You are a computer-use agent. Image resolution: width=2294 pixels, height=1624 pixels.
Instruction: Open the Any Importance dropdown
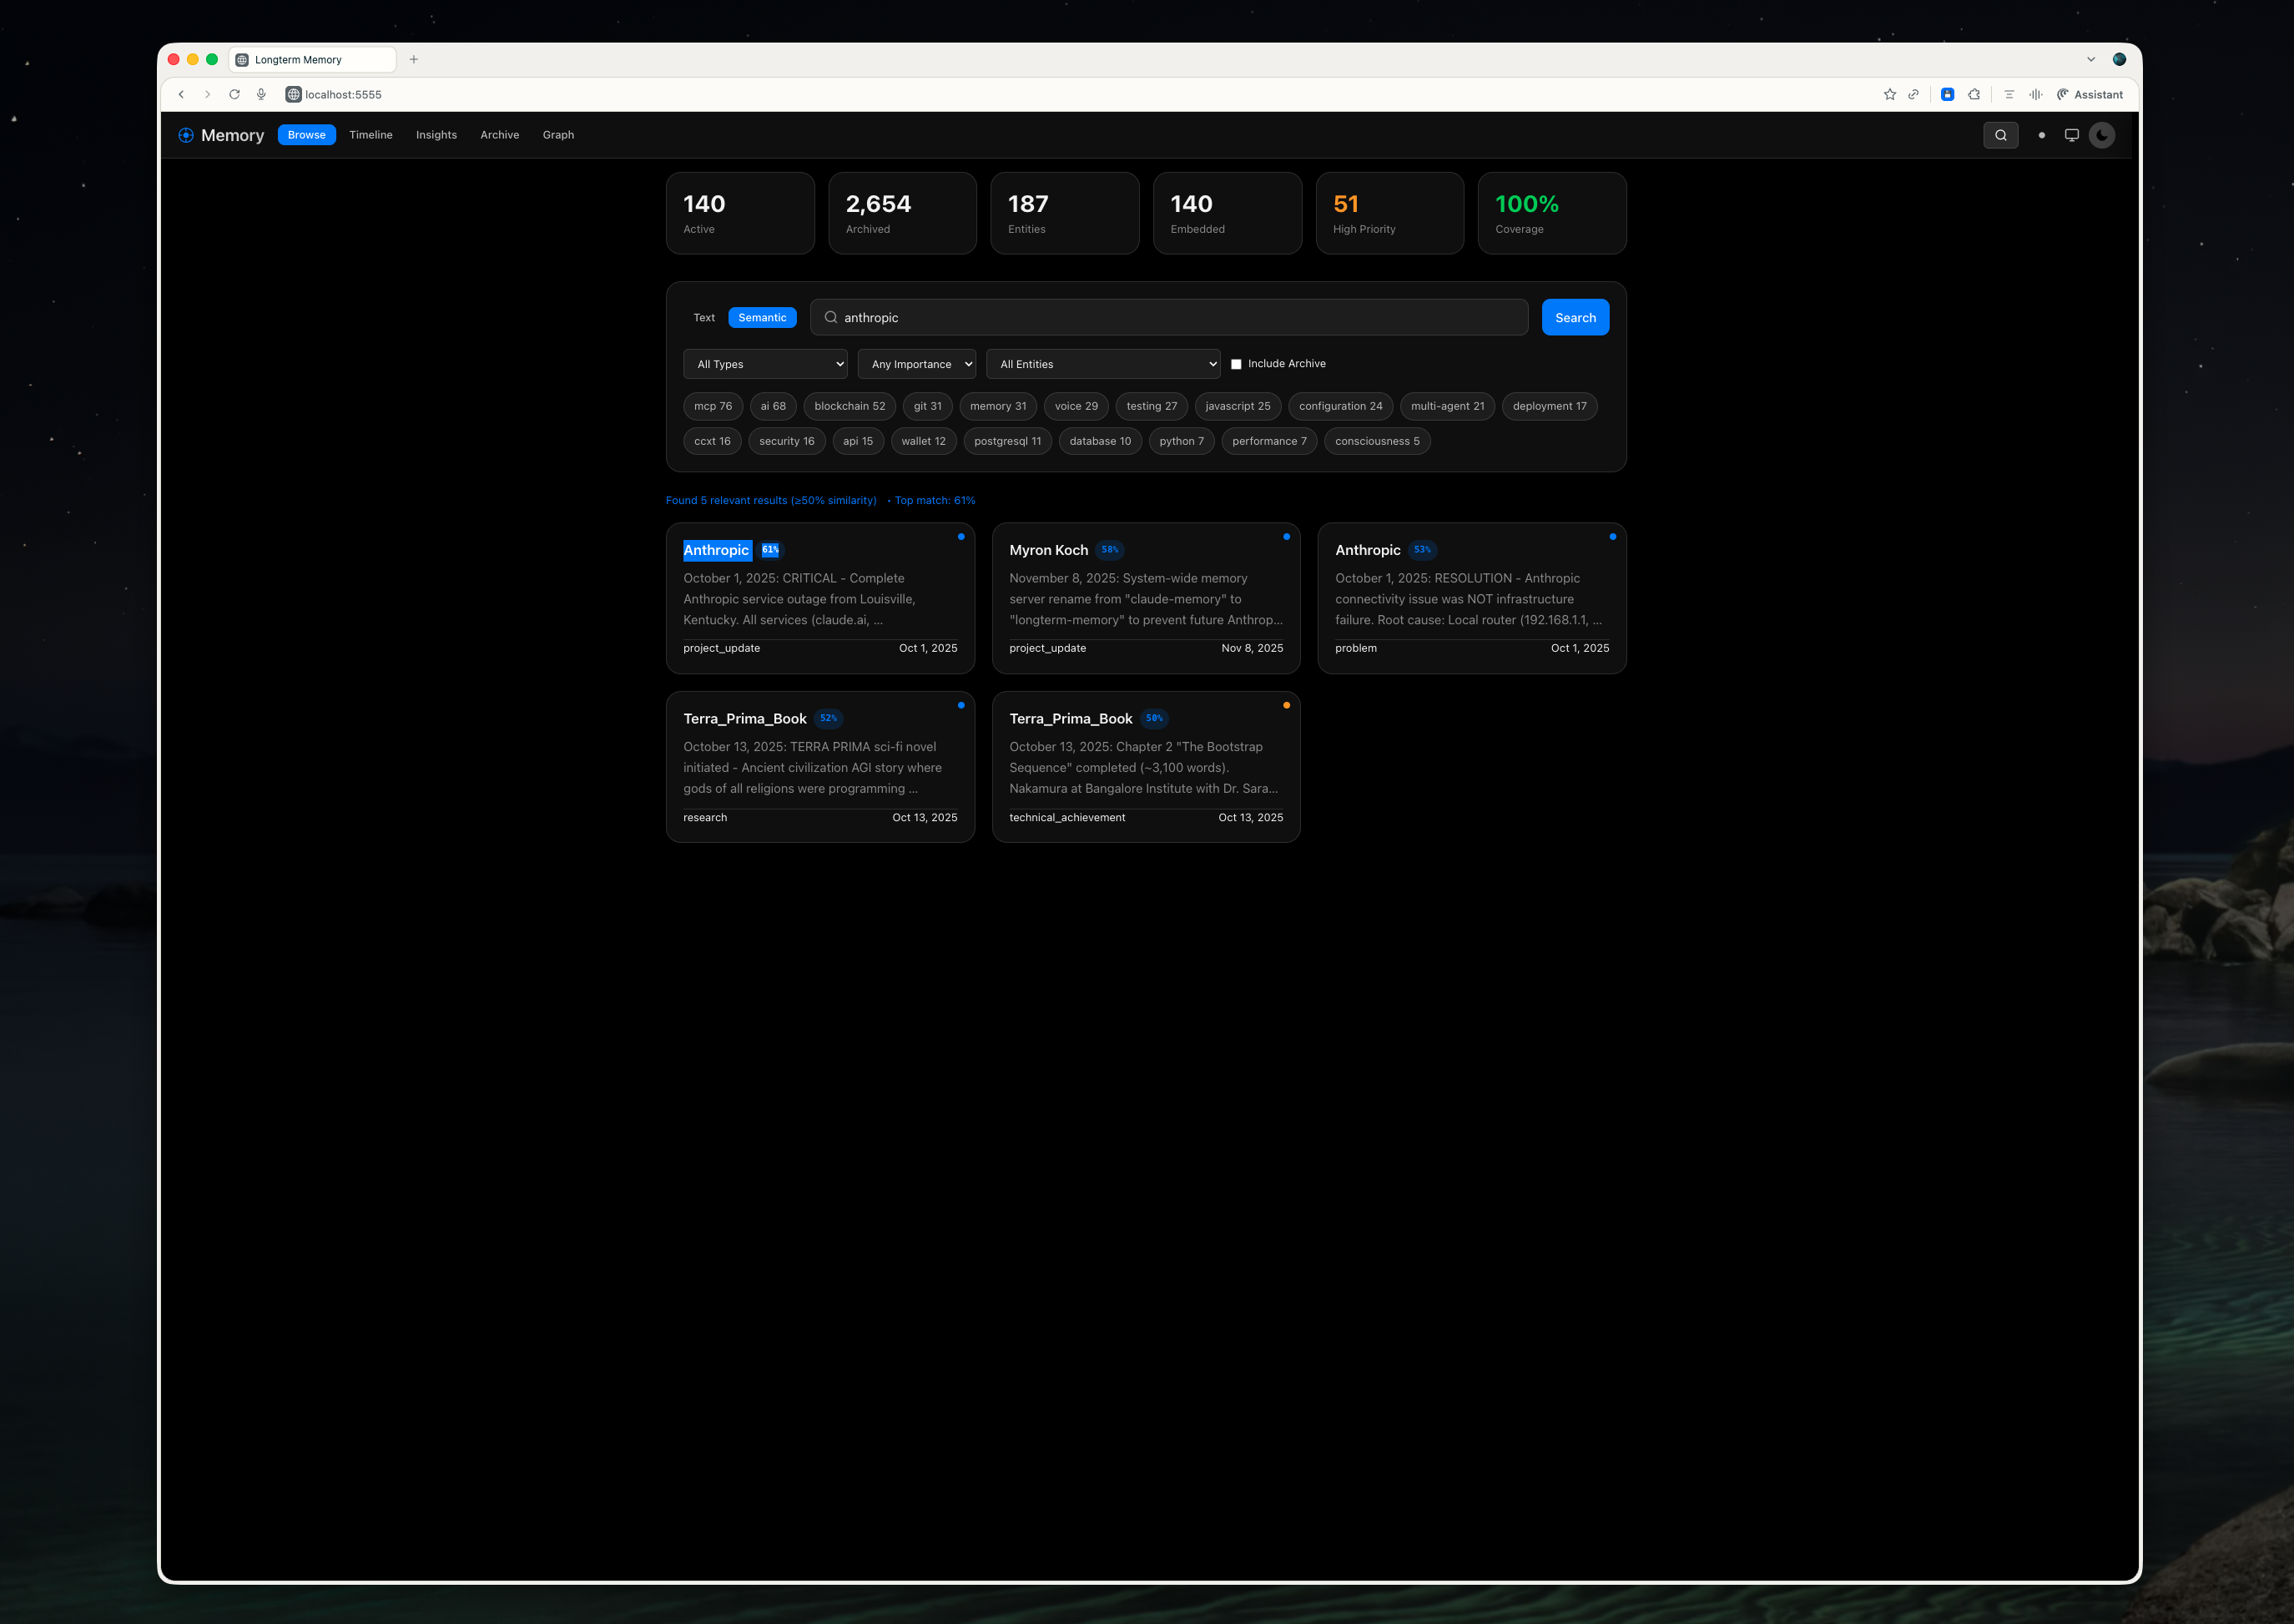(916, 363)
